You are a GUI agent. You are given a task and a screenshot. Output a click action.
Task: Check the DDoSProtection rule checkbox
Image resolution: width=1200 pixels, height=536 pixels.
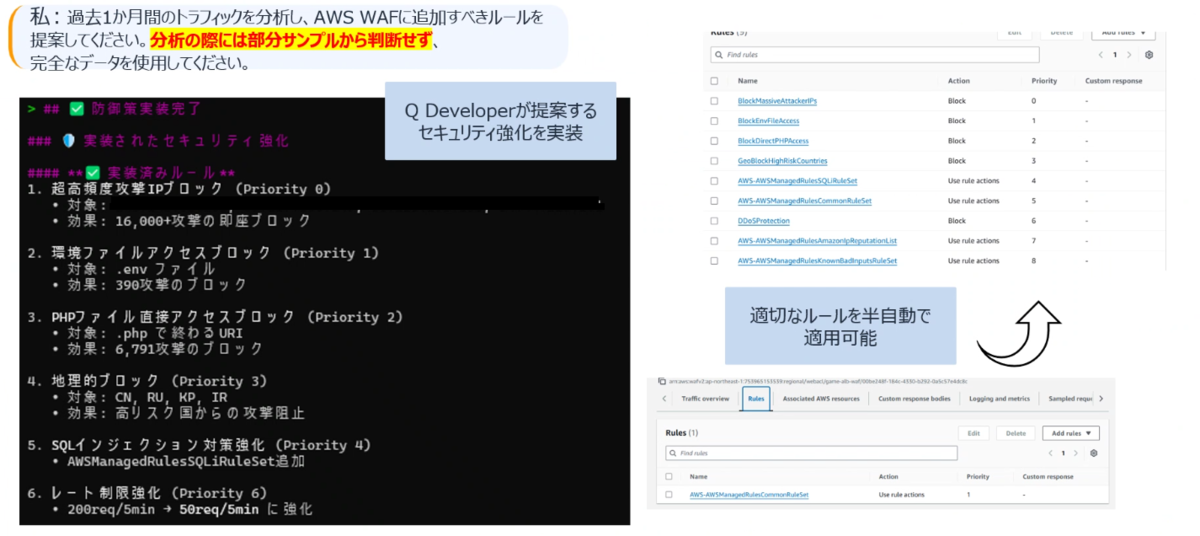click(x=714, y=221)
